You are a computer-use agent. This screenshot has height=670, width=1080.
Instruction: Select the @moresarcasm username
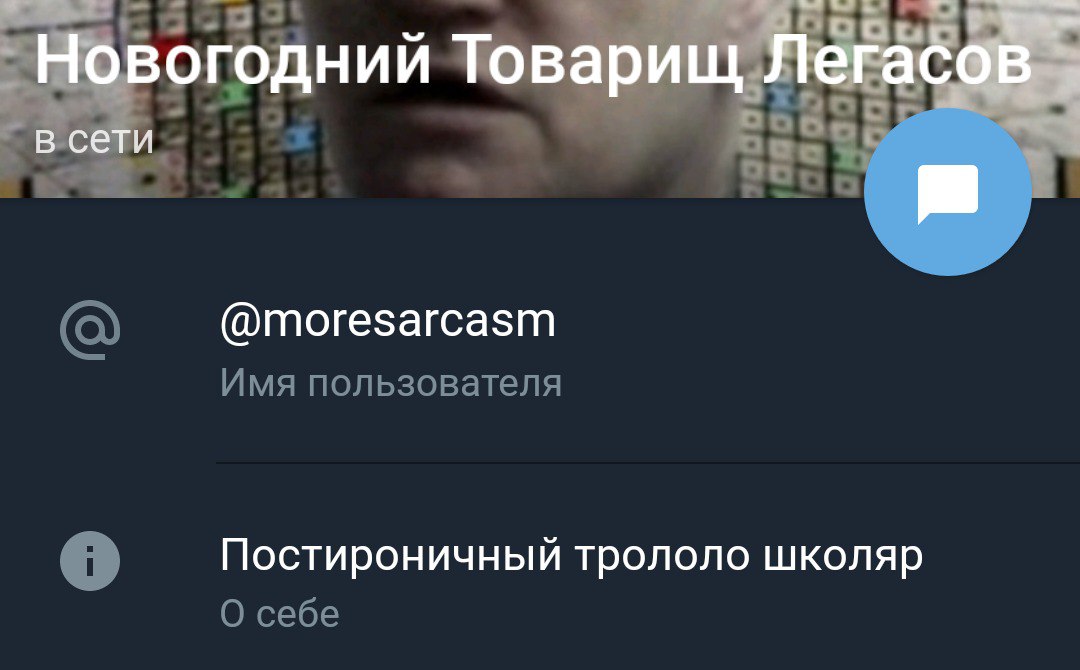(x=388, y=322)
